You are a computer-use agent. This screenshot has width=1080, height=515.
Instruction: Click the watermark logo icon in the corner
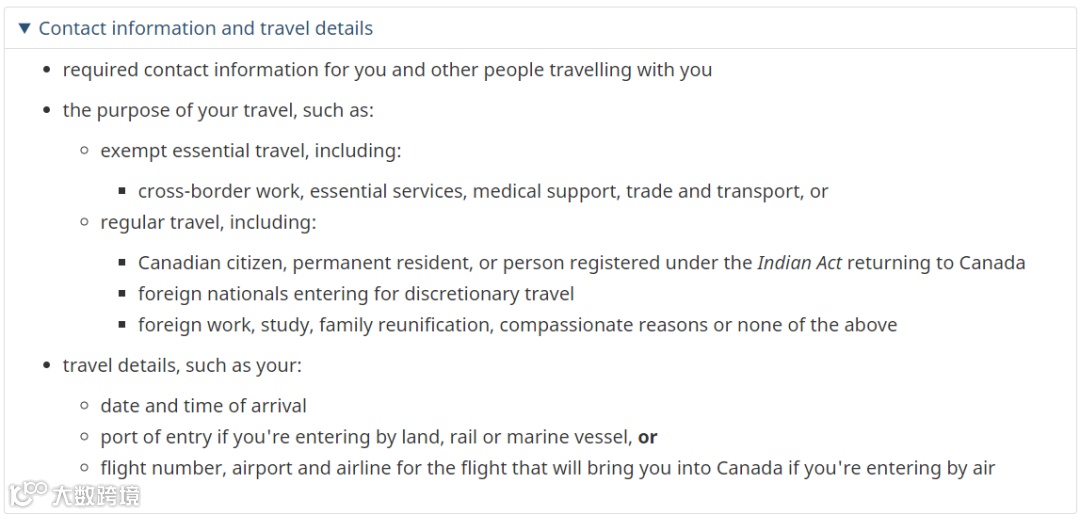click(27, 494)
